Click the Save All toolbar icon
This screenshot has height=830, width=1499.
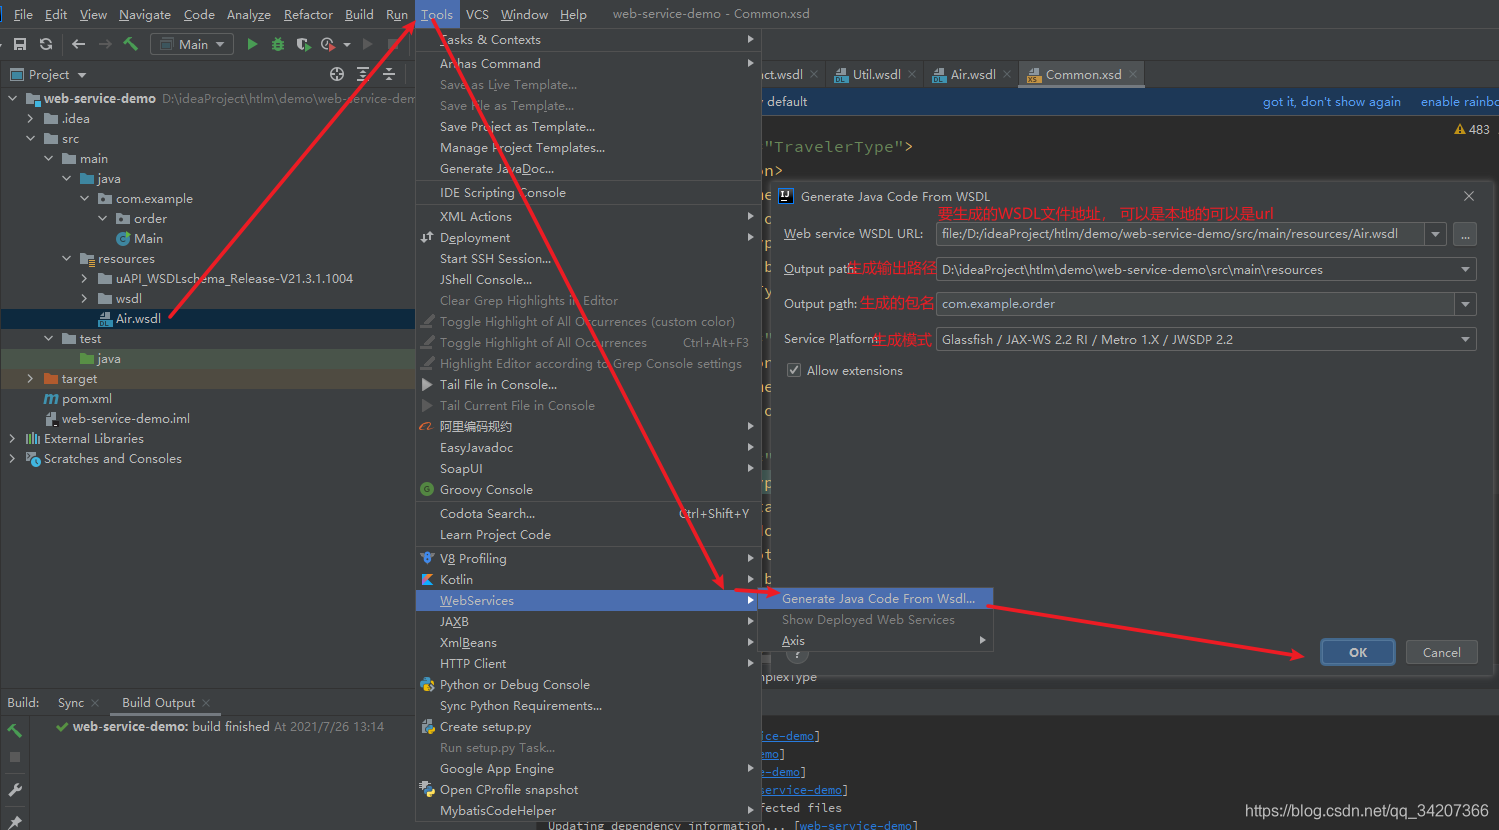click(x=19, y=44)
